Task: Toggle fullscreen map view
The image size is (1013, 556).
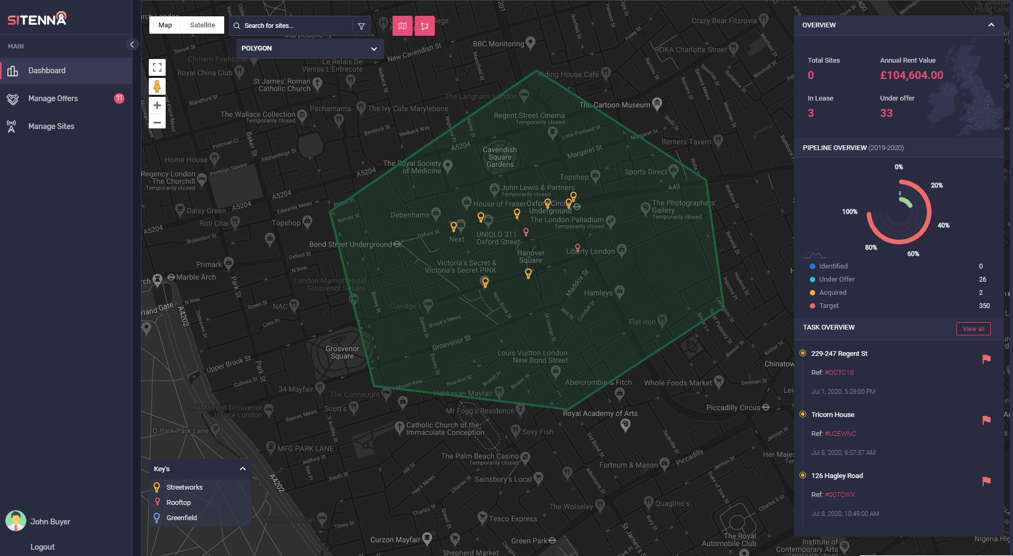Action: (x=157, y=67)
